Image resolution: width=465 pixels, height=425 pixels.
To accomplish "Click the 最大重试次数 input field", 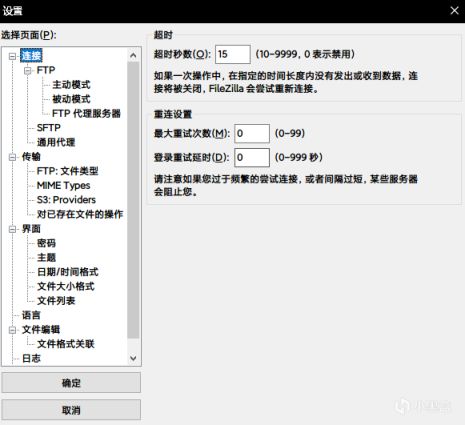I will tap(252, 133).
